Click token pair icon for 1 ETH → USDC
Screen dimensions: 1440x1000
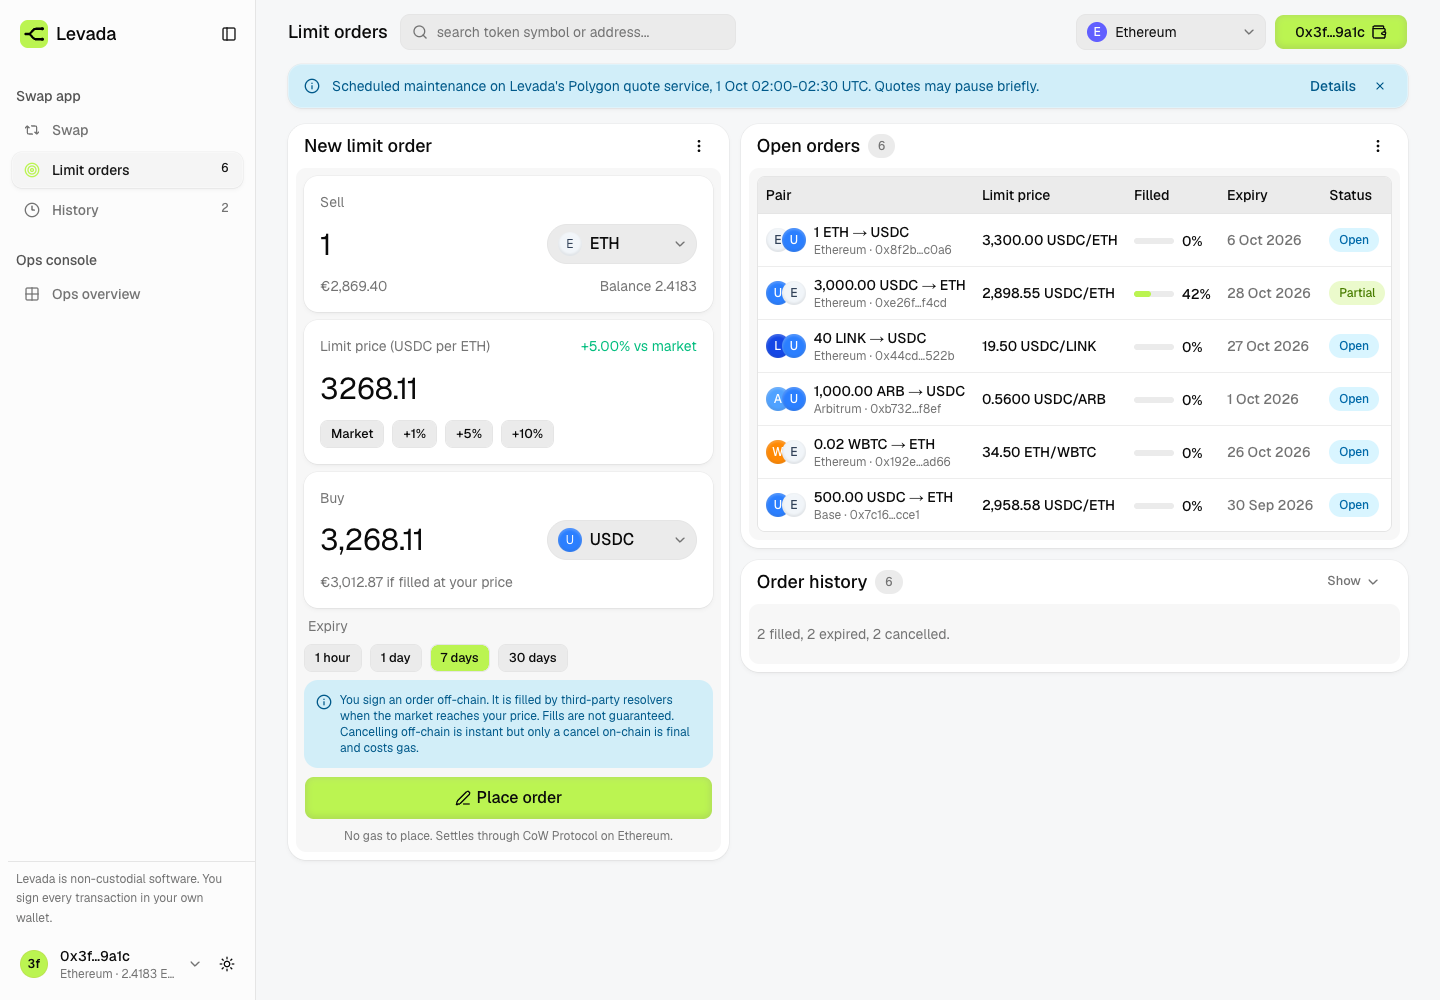point(786,240)
